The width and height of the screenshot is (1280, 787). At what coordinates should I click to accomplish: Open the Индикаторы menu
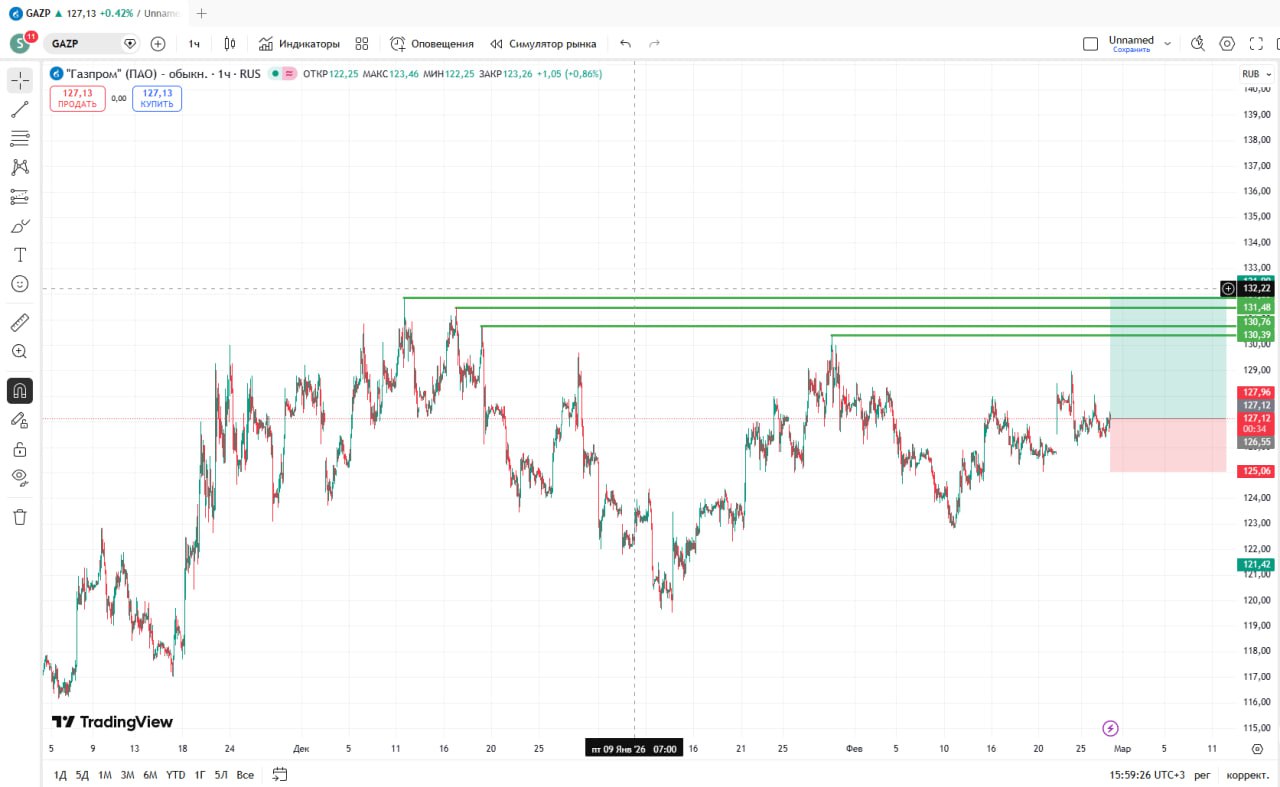click(299, 44)
